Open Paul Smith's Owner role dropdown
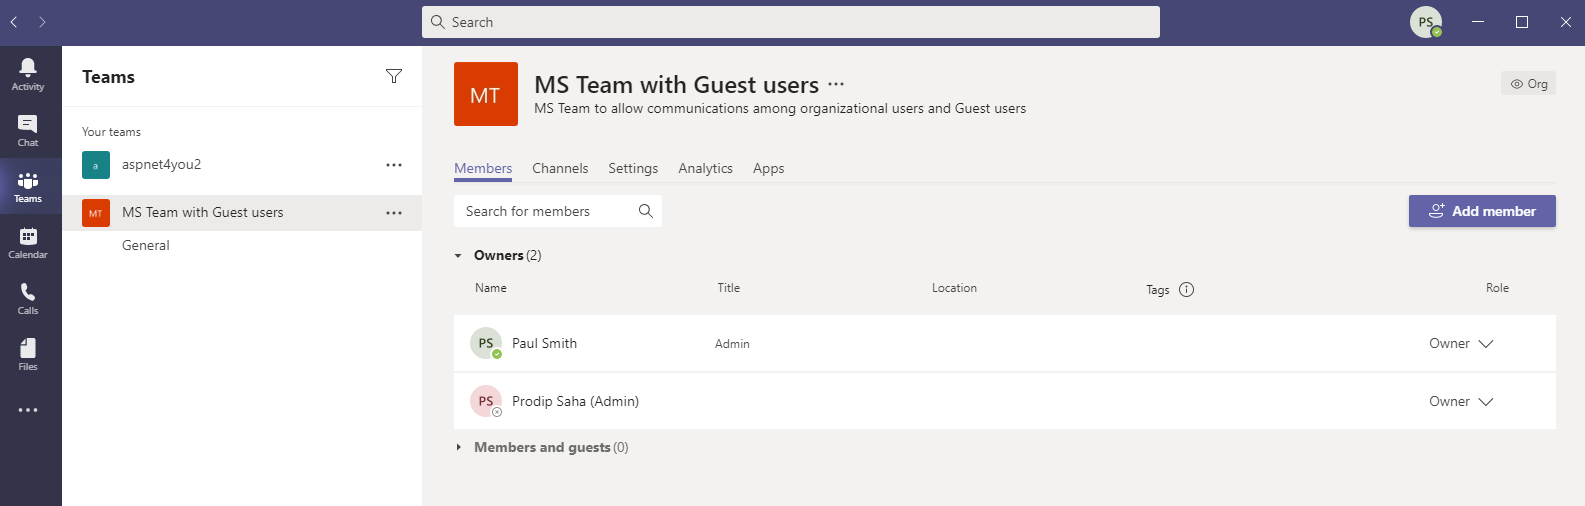The height and width of the screenshot is (506, 1585). pyautogui.click(x=1461, y=344)
